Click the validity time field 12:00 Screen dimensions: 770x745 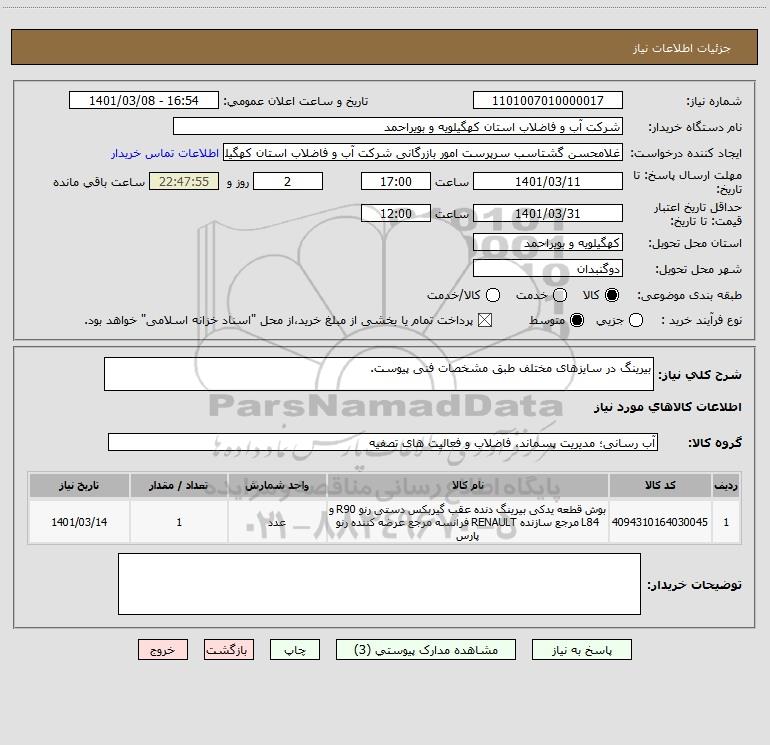(x=396, y=213)
